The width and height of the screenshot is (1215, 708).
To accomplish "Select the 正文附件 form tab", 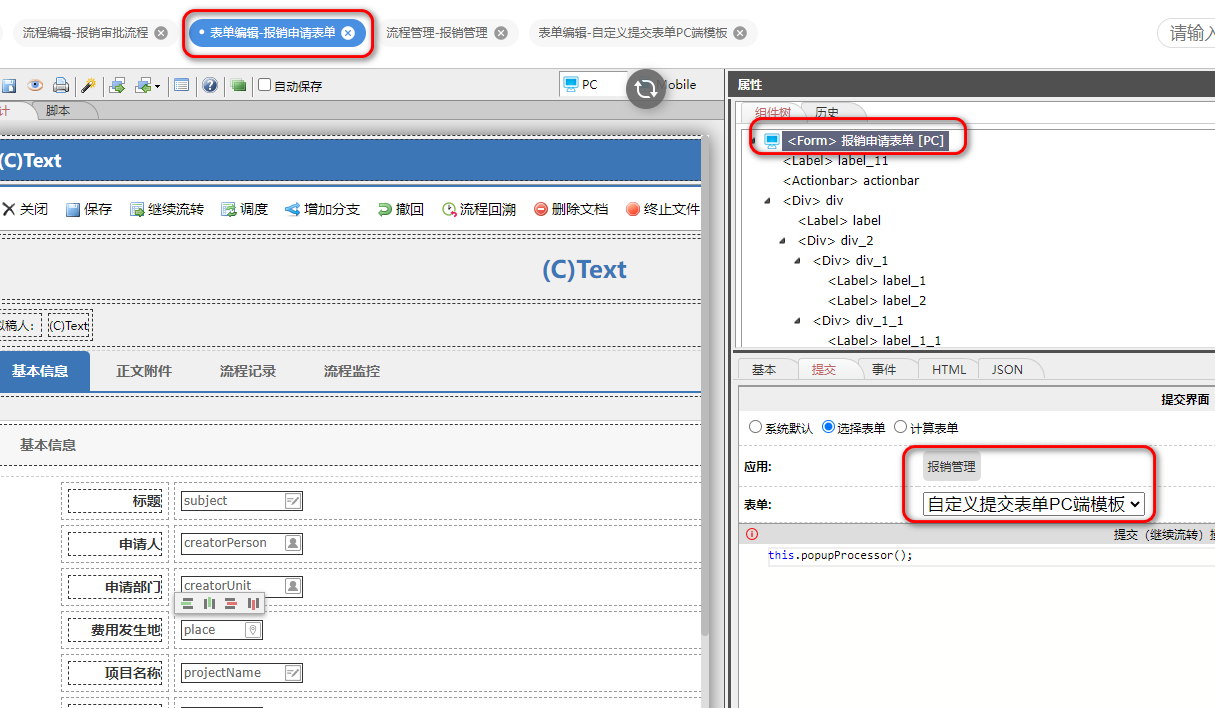I will tap(144, 371).
